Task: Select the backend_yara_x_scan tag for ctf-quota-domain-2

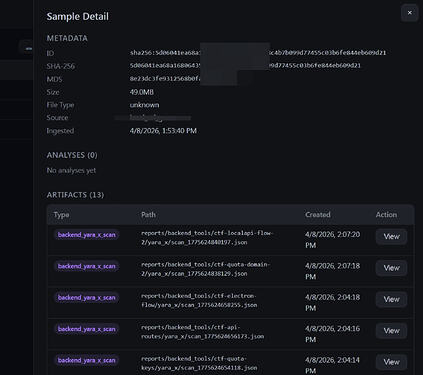Action: pyautogui.click(x=87, y=266)
